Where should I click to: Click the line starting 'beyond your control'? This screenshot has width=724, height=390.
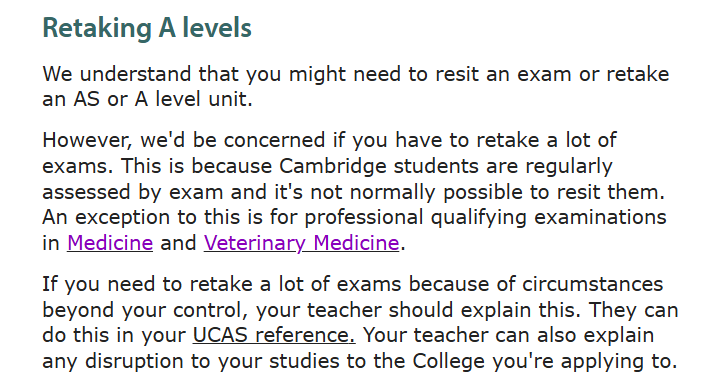coord(360,310)
